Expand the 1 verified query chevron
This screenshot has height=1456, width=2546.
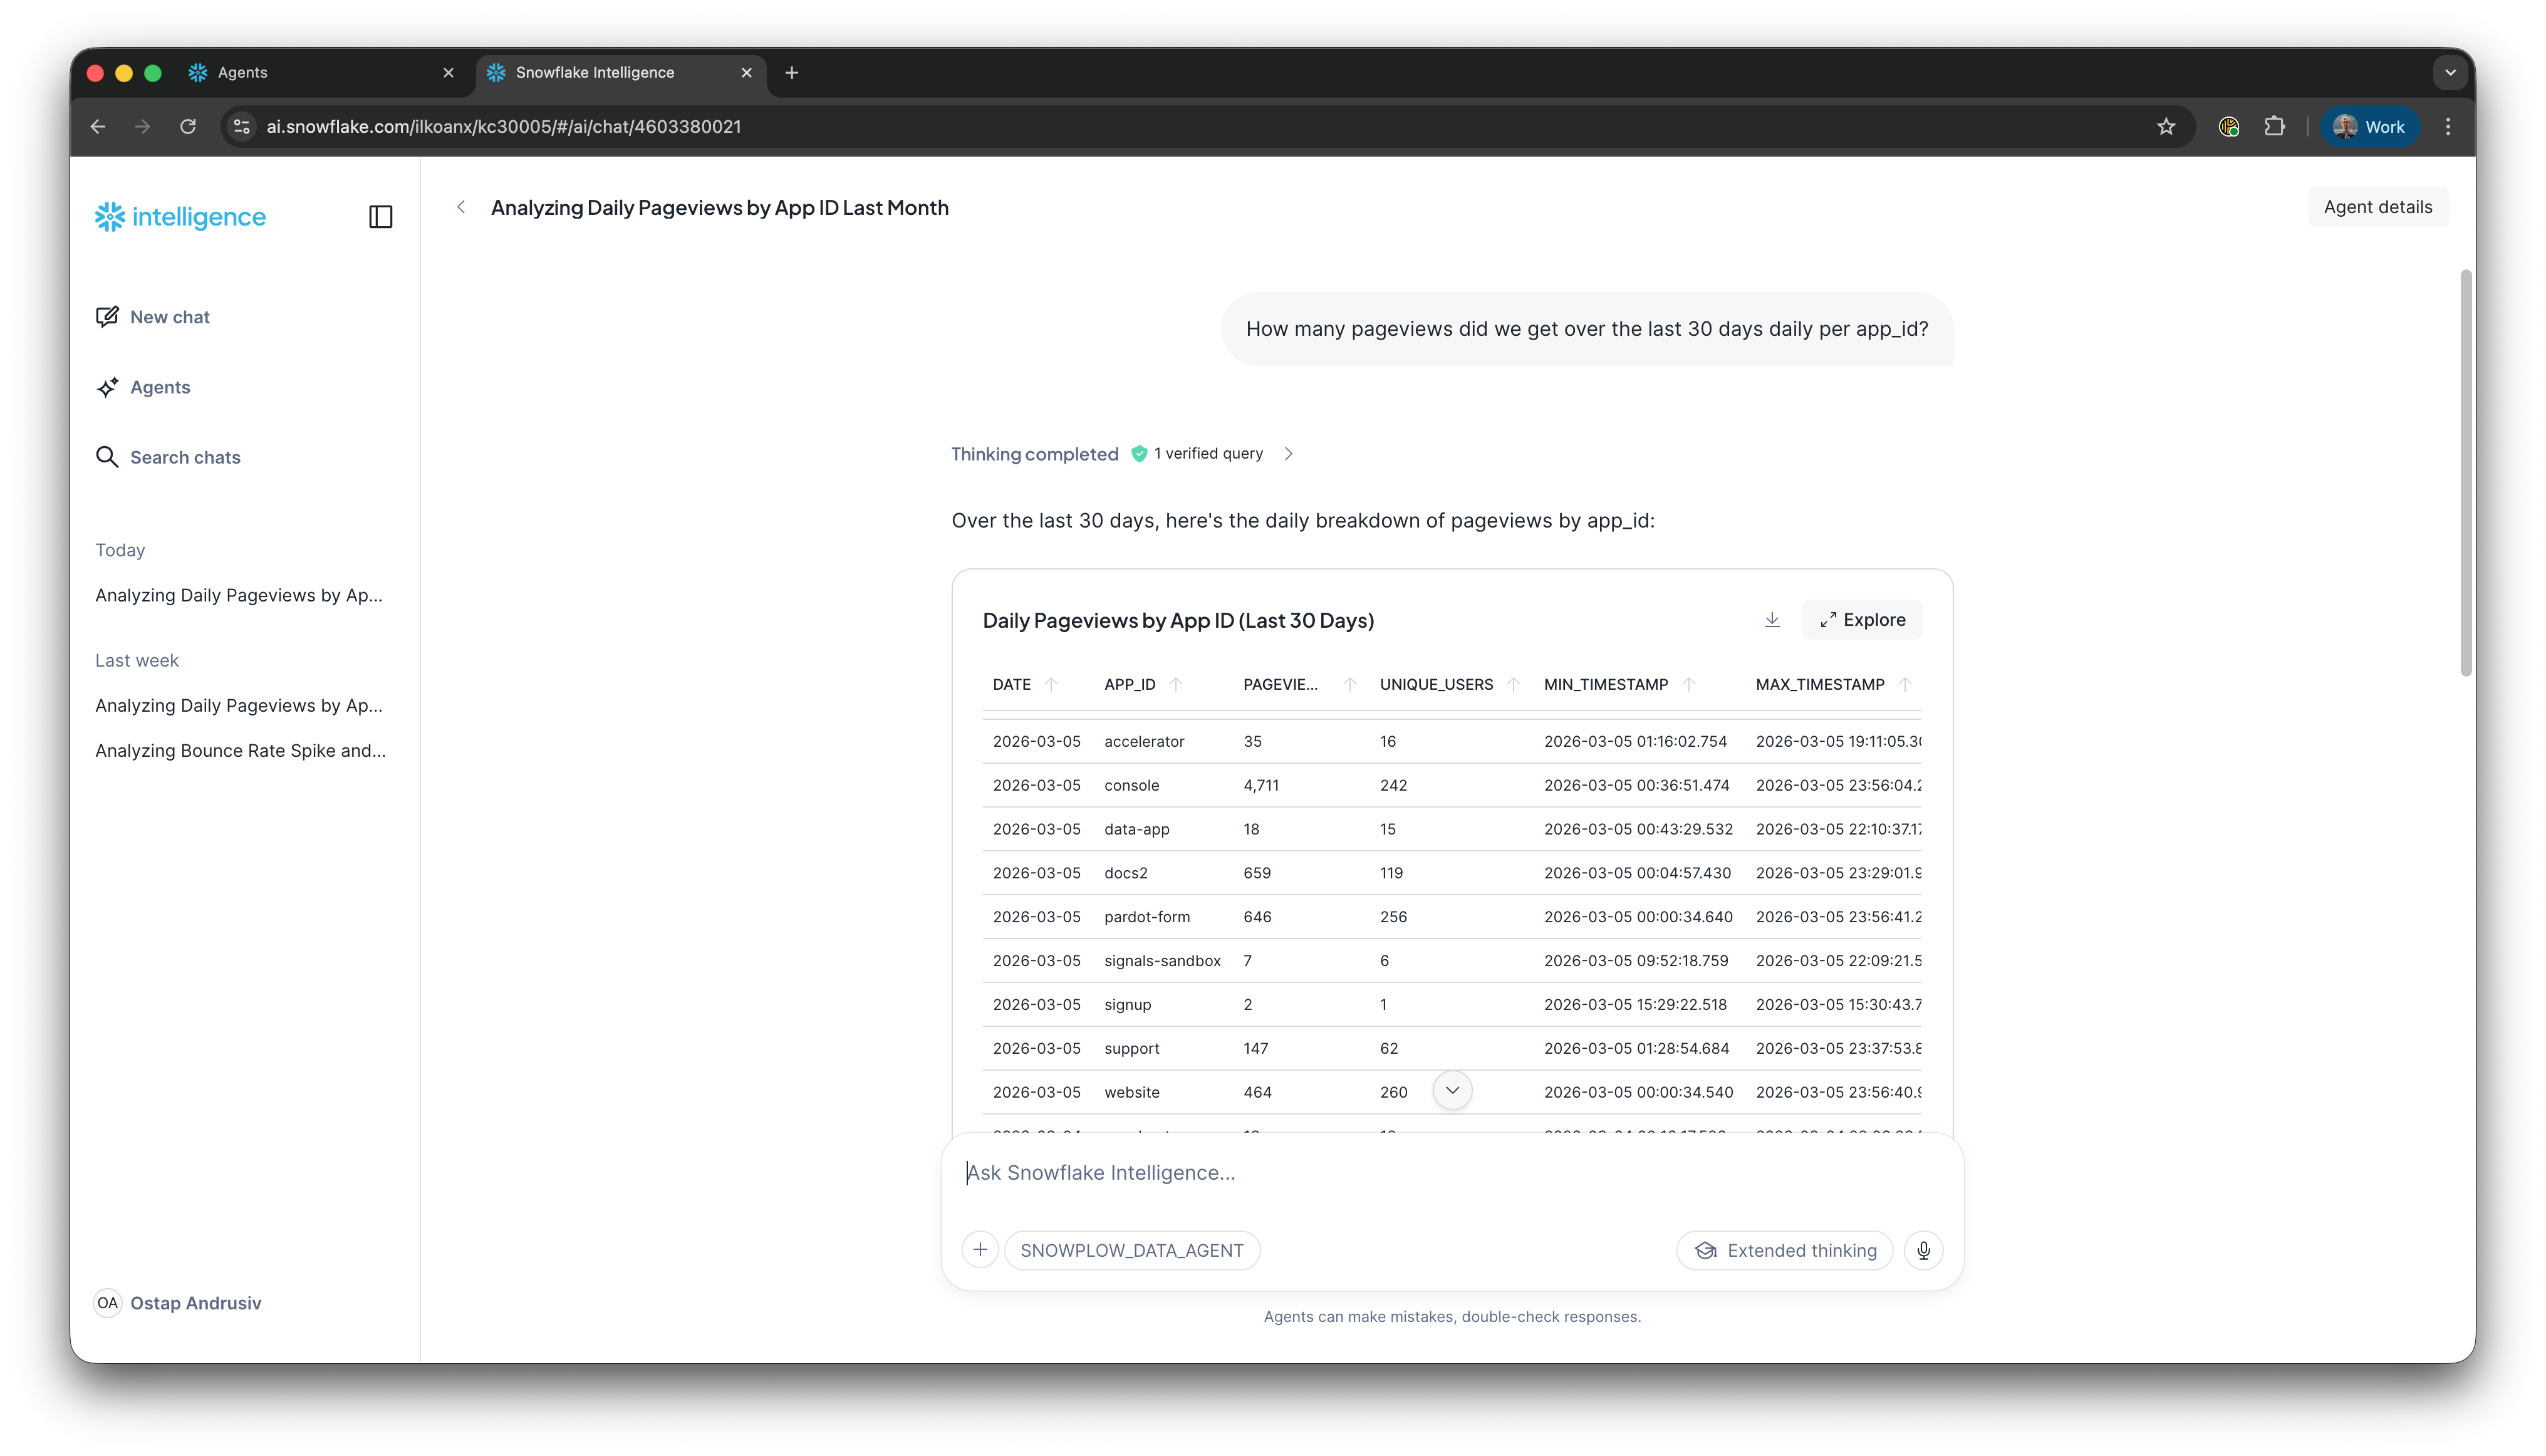pyautogui.click(x=1289, y=454)
